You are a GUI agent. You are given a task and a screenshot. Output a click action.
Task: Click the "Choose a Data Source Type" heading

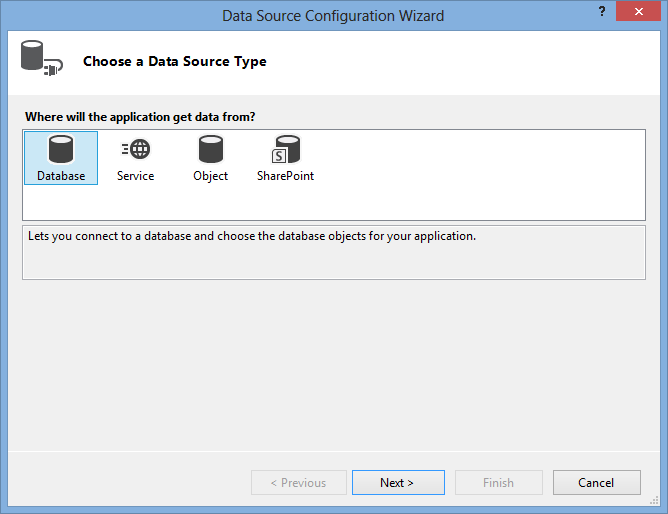tap(174, 61)
